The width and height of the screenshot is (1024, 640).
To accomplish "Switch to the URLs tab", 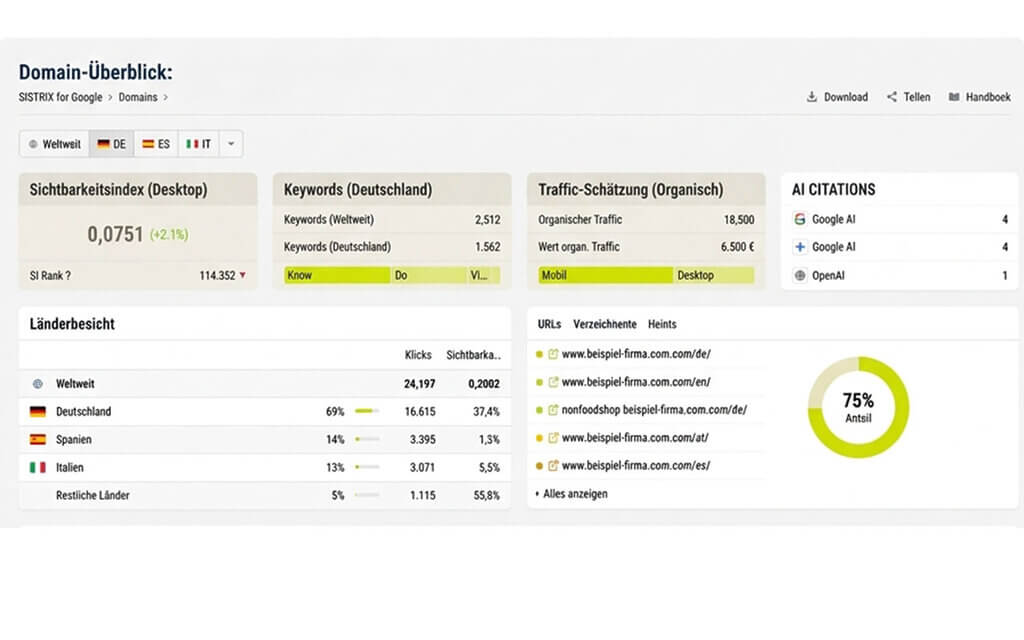I will click(549, 324).
